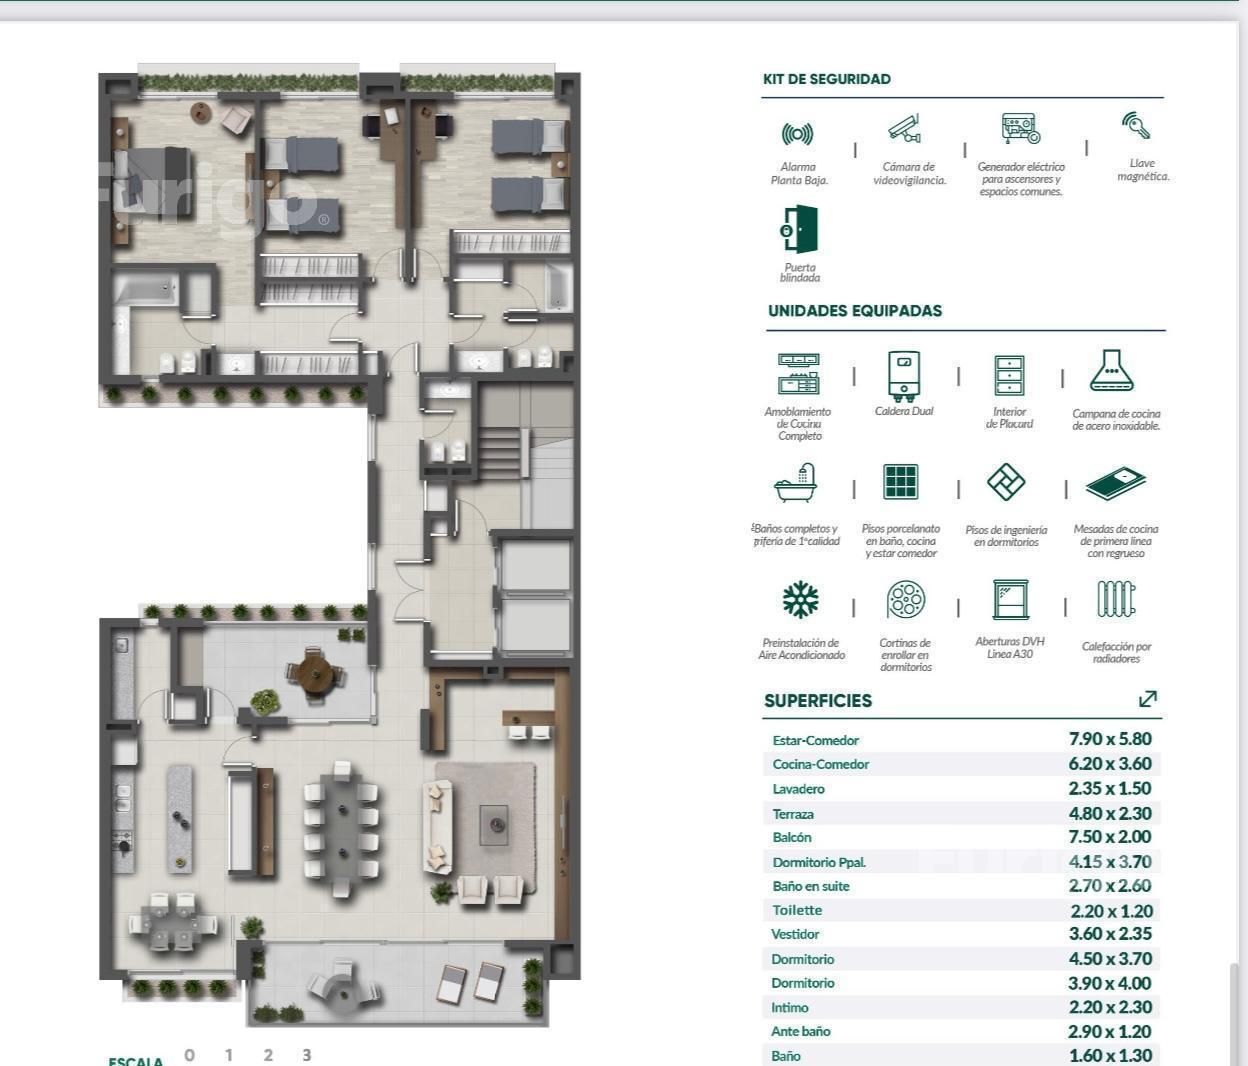Select the Puerta blindada door icon

tap(800, 229)
